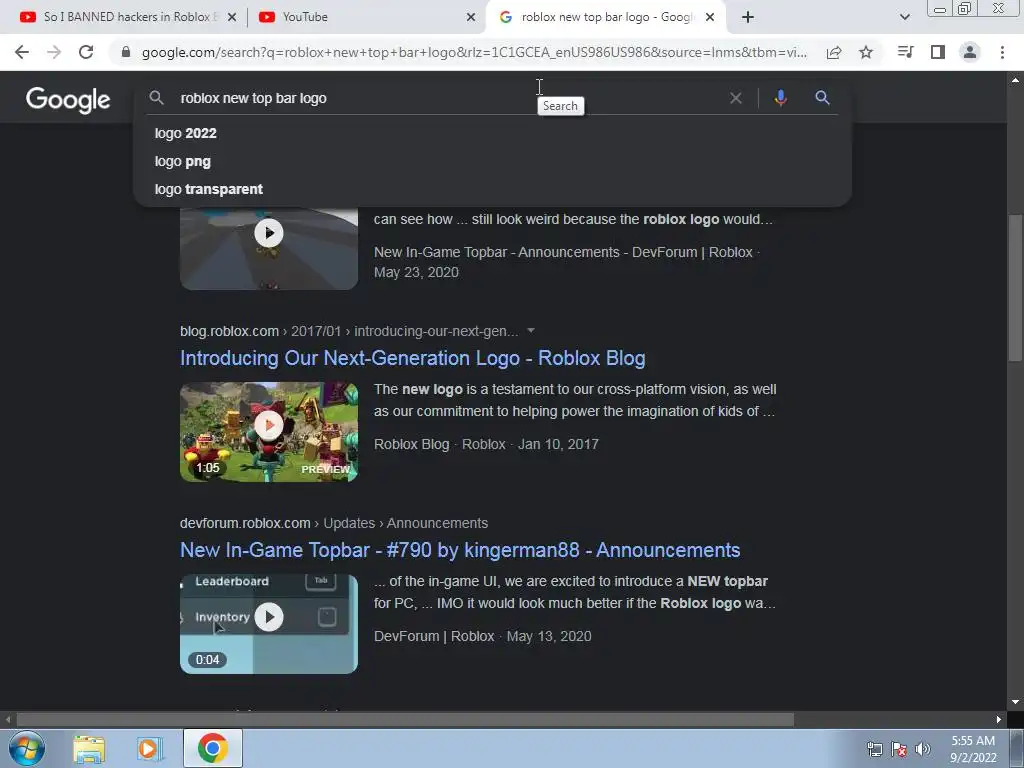Click Chrome icon in taskbar
Image resolution: width=1024 pixels, height=768 pixels.
pyautogui.click(x=212, y=748)
